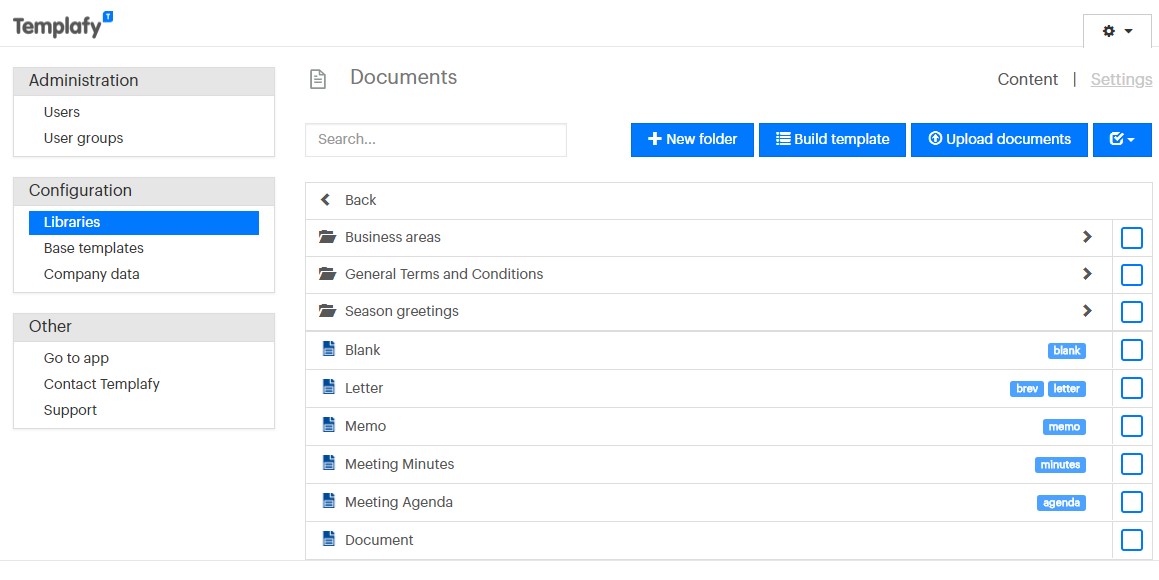Click the list icon on Build template button
Viewport: 1159px width, 580px height.
click(782, 139)
